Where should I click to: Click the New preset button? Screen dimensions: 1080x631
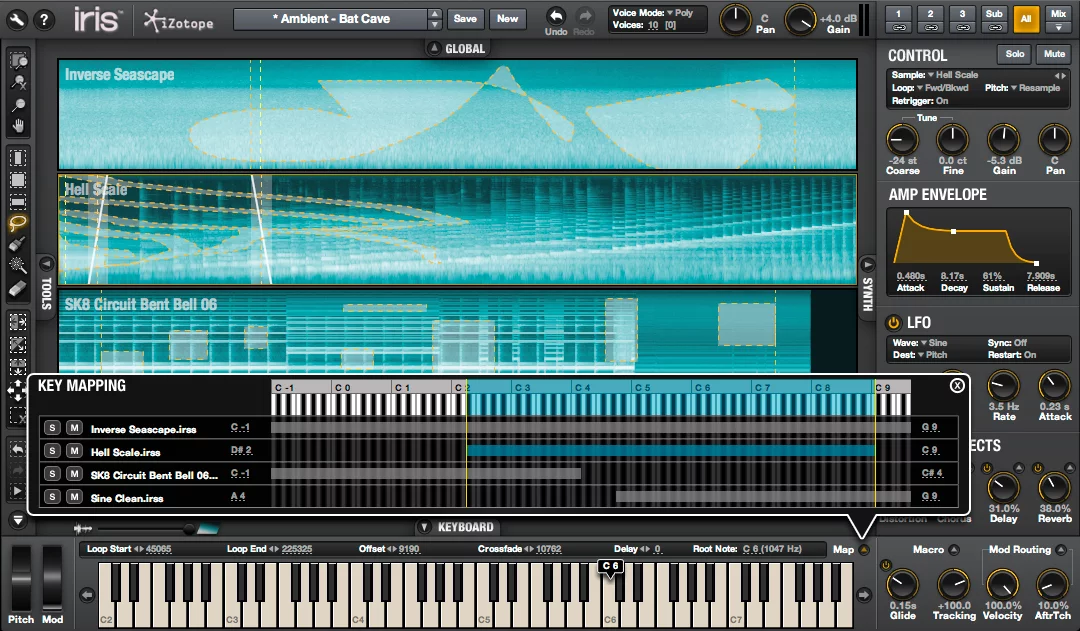(x=509, y=19)
